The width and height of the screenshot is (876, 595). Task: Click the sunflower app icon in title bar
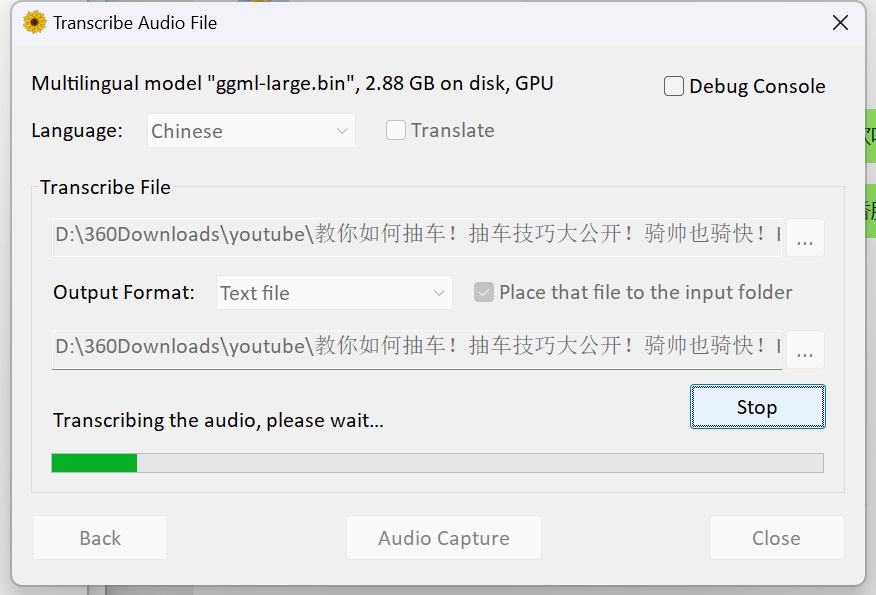(x=35, y=22)
